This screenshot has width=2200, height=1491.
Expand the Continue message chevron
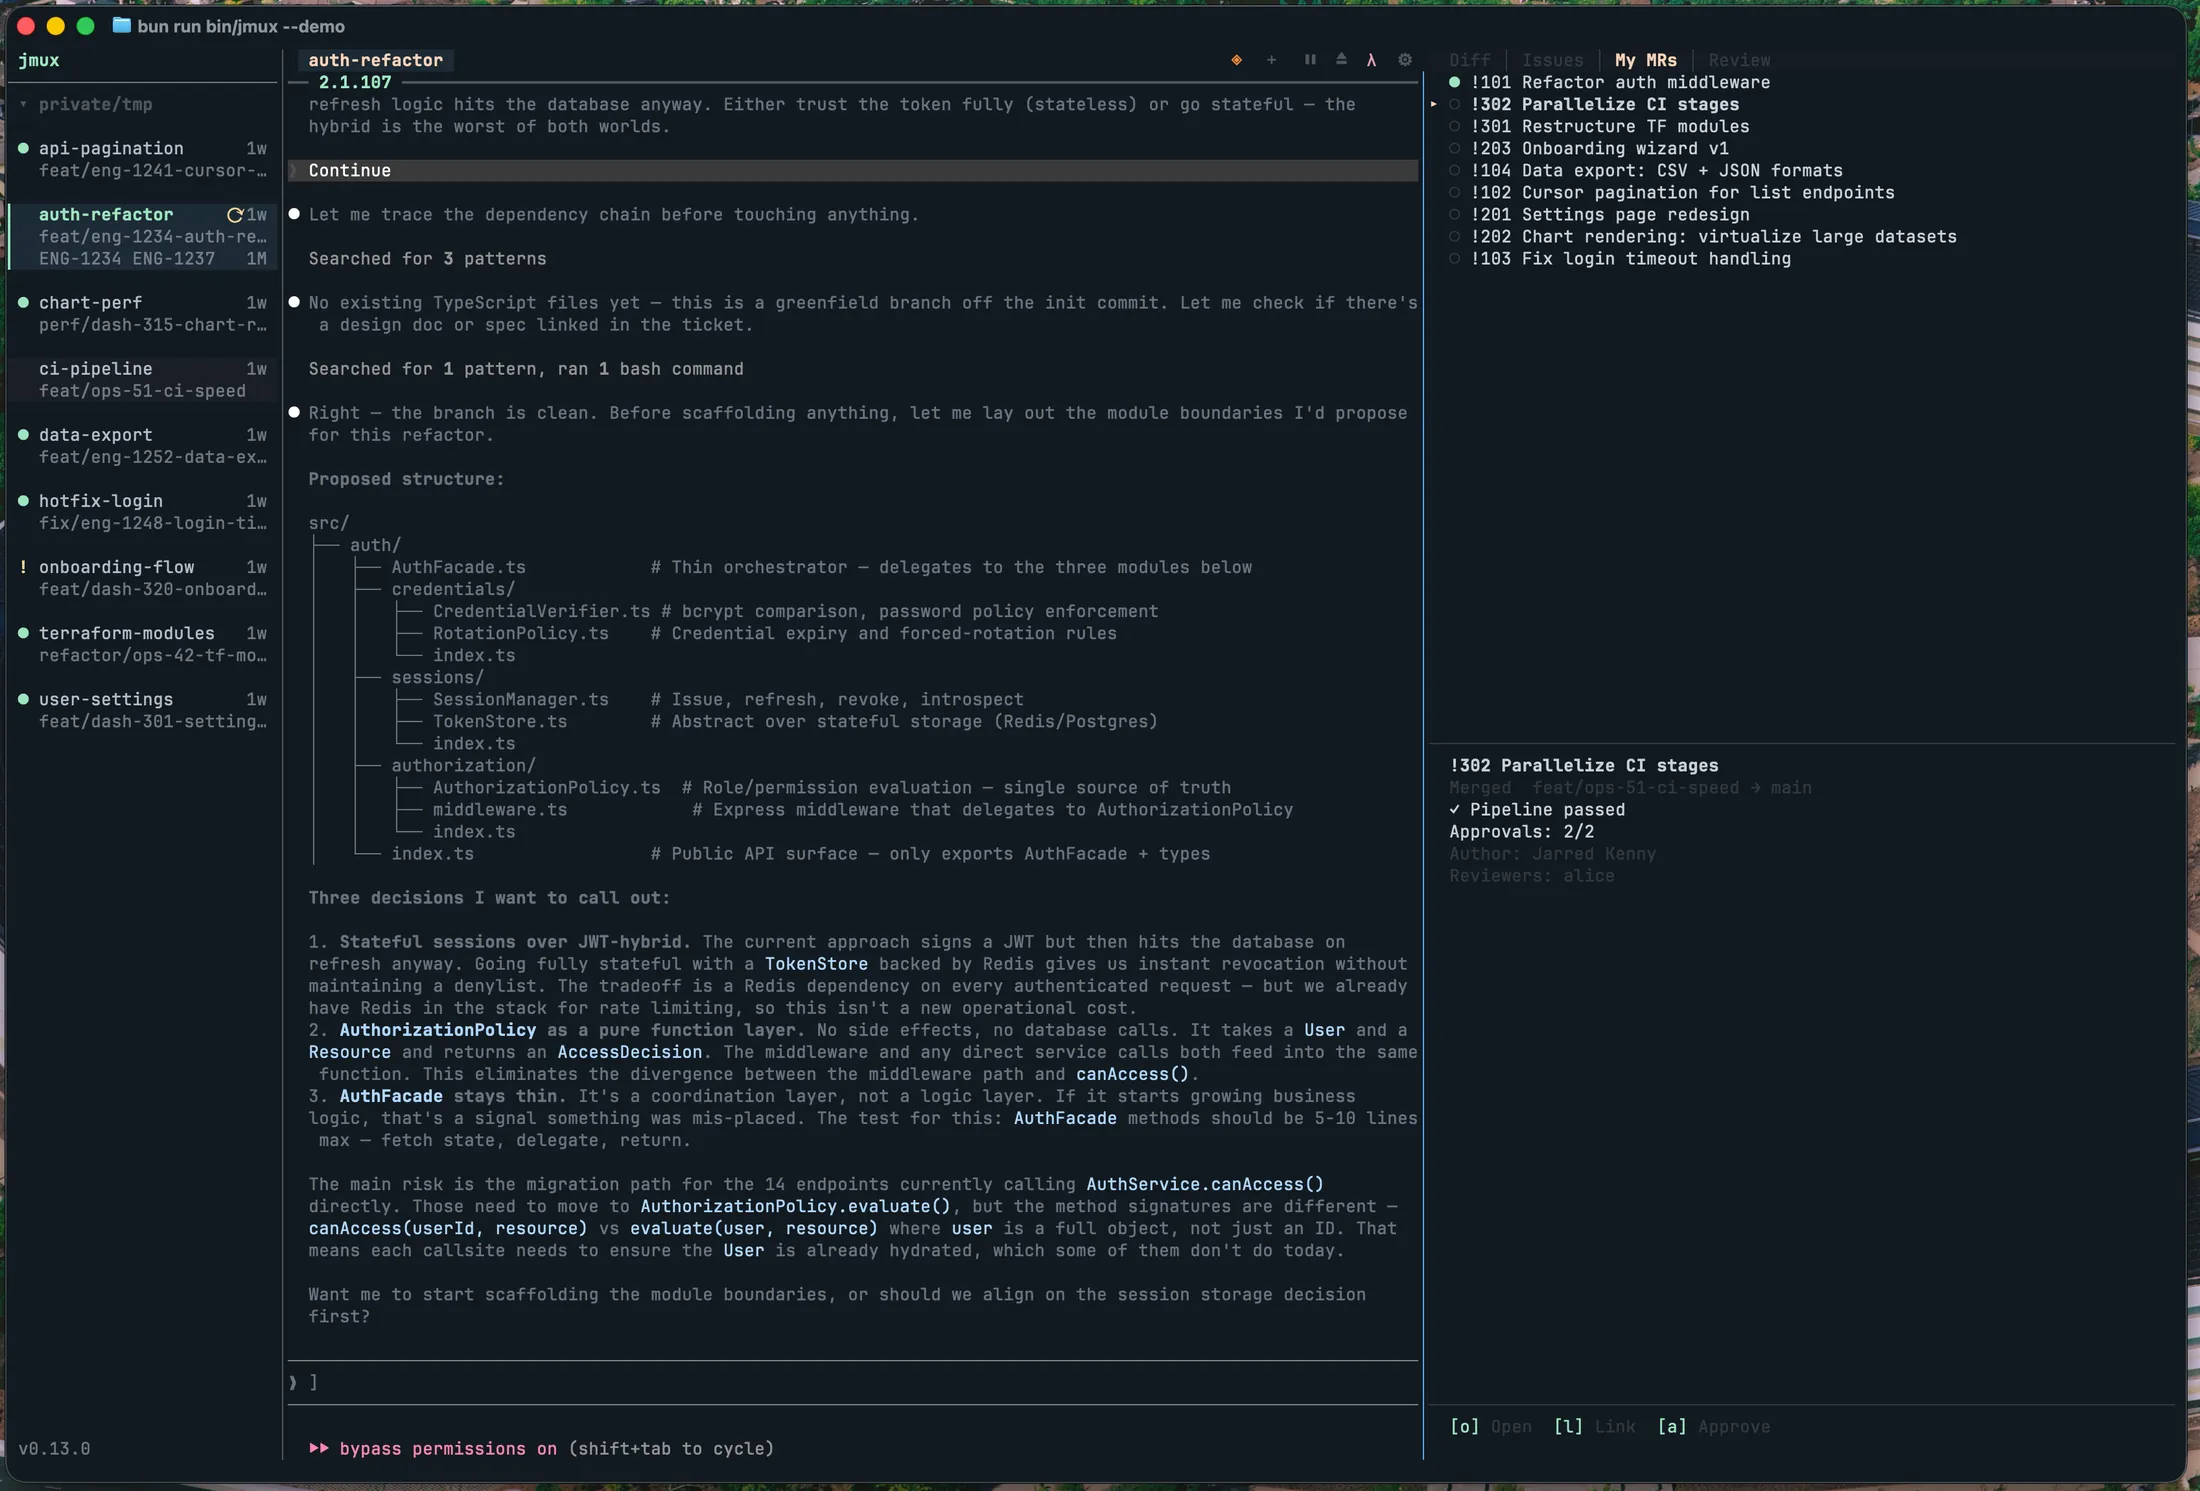point(293,170)
